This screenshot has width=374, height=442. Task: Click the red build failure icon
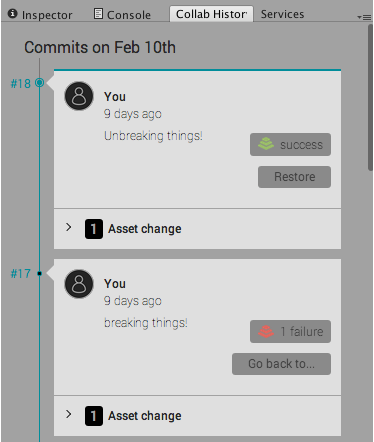(x=266, y=331)
